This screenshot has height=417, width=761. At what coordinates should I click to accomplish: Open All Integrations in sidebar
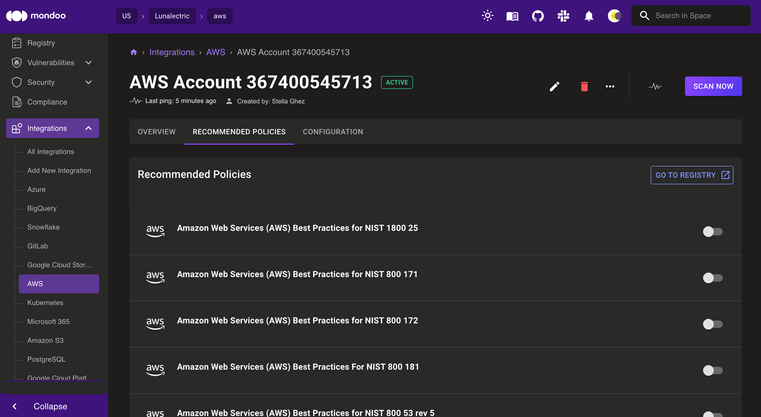tap(50, 151)
